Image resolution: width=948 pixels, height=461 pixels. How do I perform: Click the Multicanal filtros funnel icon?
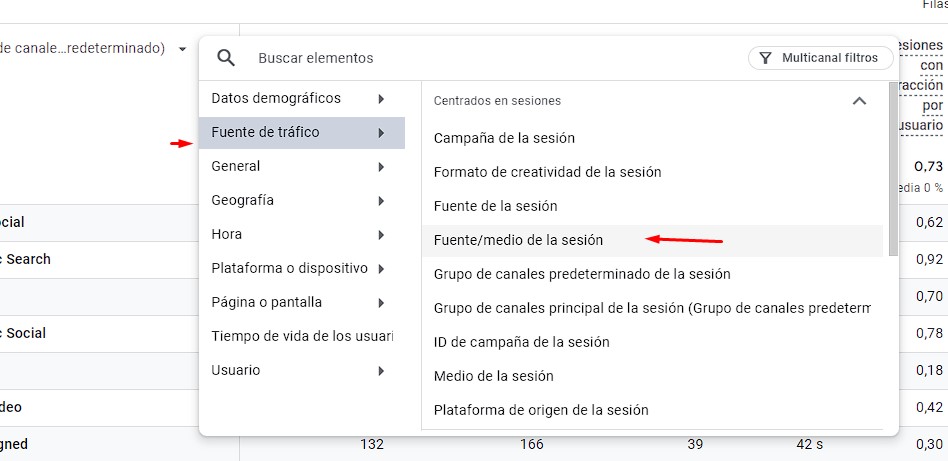pyautogui.click(x=765, y=58)
